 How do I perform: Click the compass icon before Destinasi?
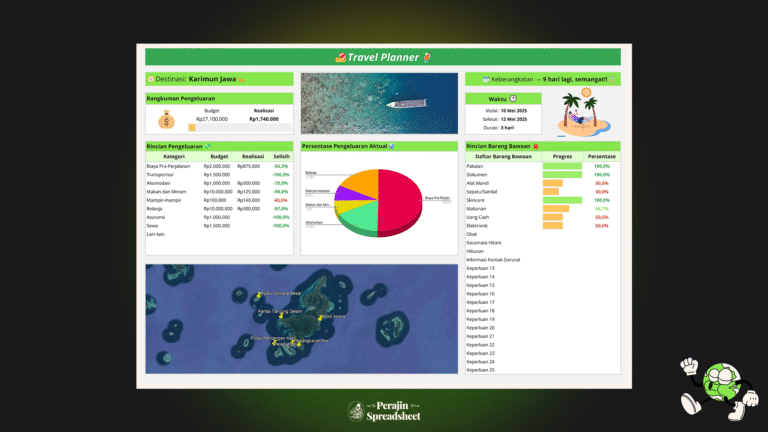click(x=151, y=79)
